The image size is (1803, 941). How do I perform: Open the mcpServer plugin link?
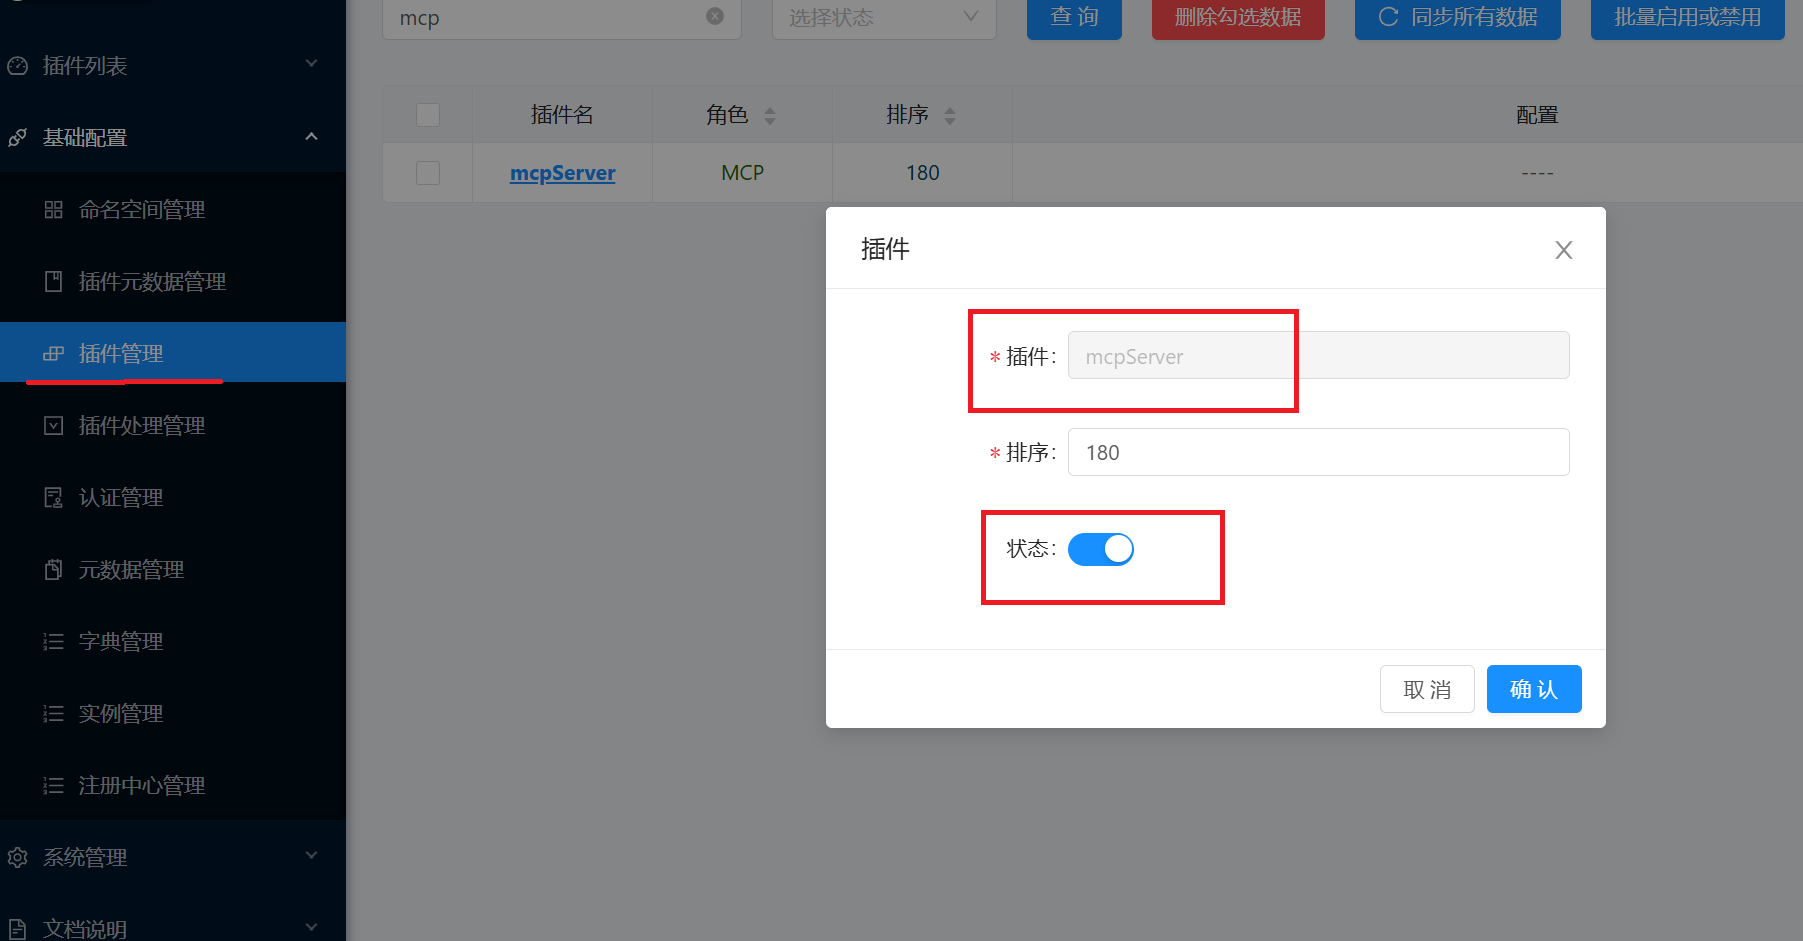pos(562,173)
